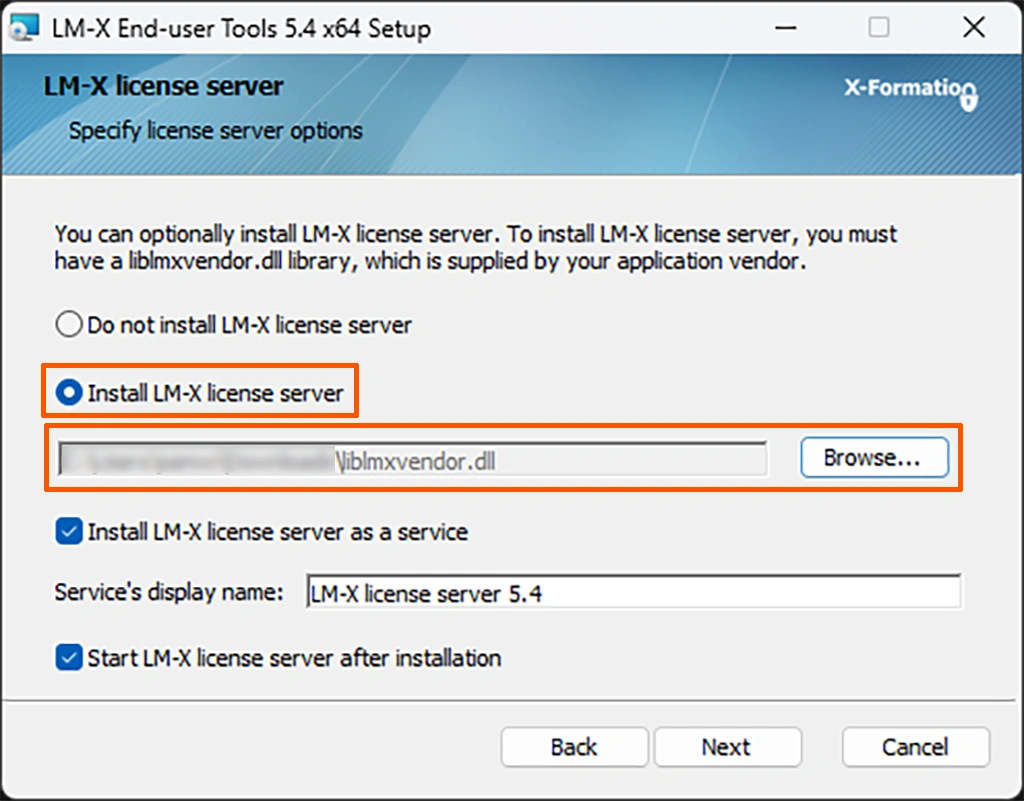Screen dimensions: 1024x801
Task: Click the Service's display name label
Action: [169, 592]
